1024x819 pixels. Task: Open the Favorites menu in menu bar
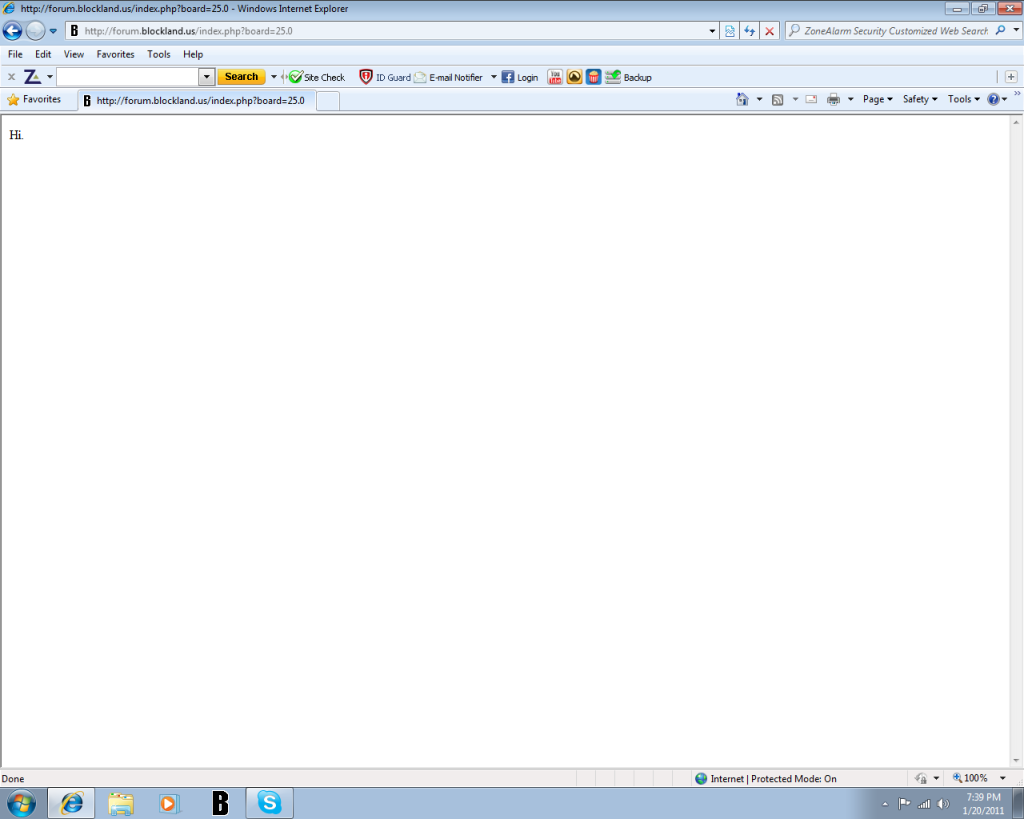pyautogui.click(x=115, y=54)
